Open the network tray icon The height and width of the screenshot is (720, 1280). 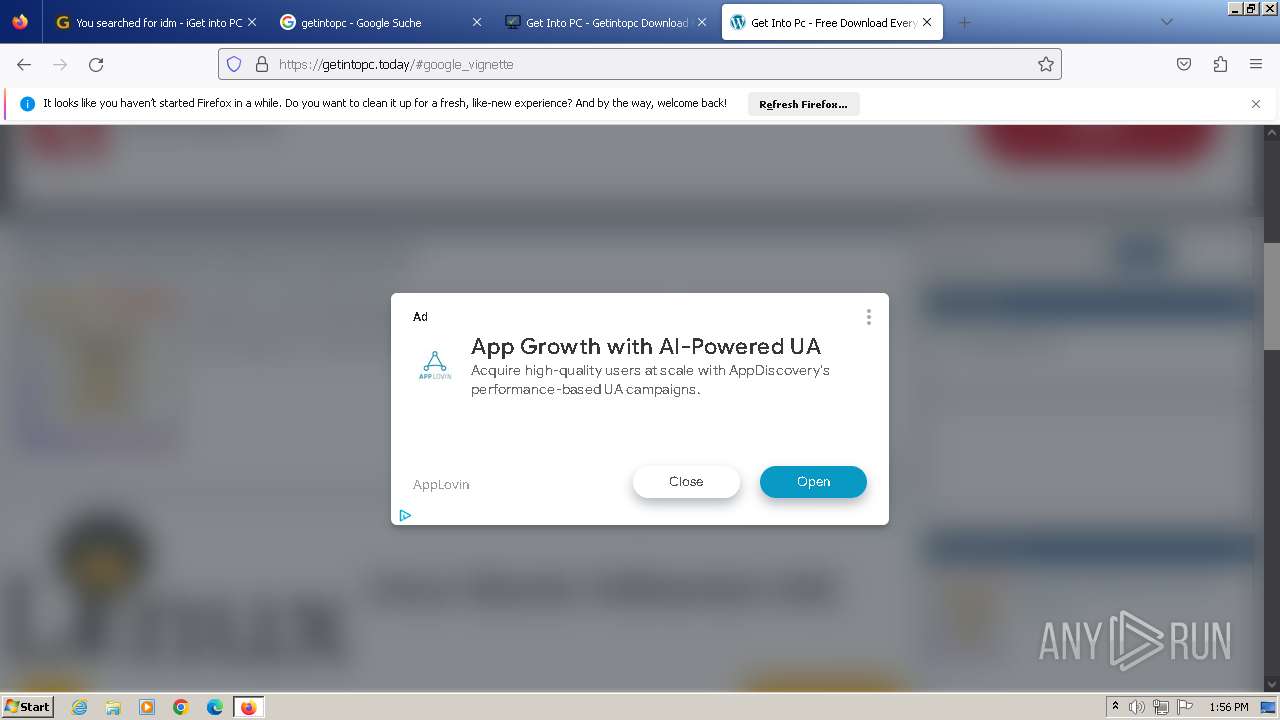[1161, 707]
